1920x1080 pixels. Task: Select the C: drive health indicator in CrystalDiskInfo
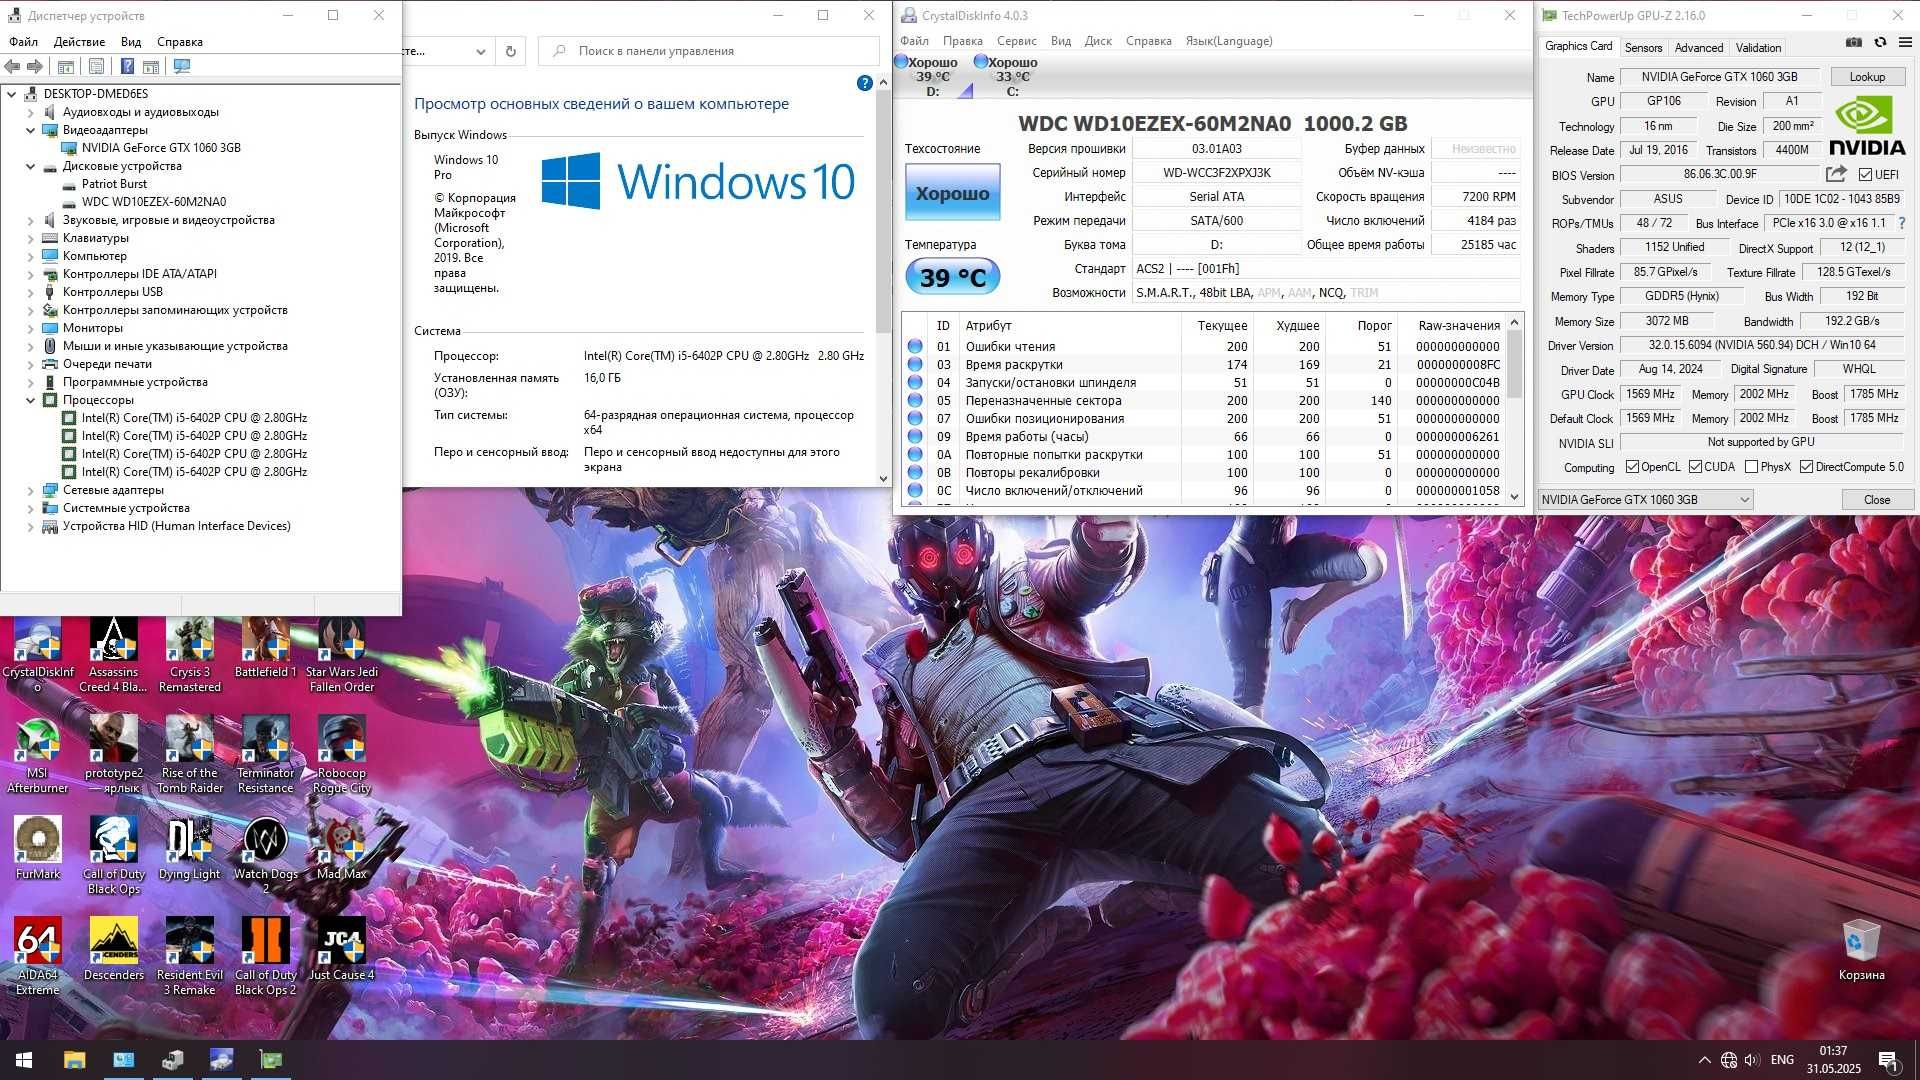[1011, 76]
